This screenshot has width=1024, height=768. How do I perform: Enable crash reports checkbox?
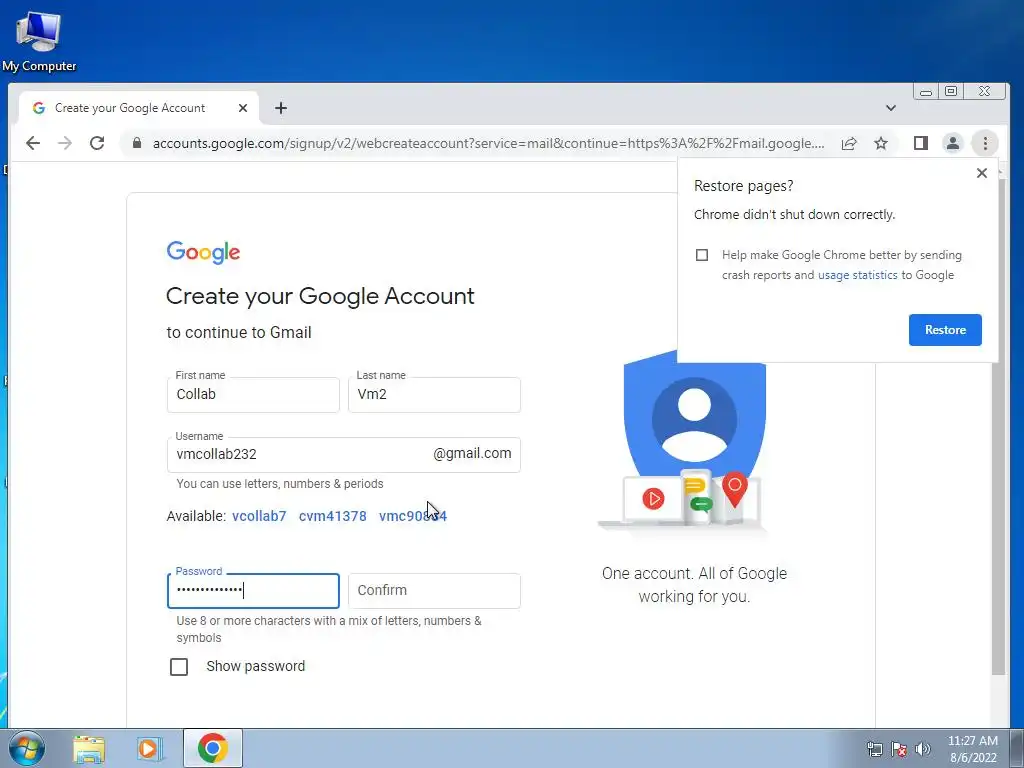702,255
